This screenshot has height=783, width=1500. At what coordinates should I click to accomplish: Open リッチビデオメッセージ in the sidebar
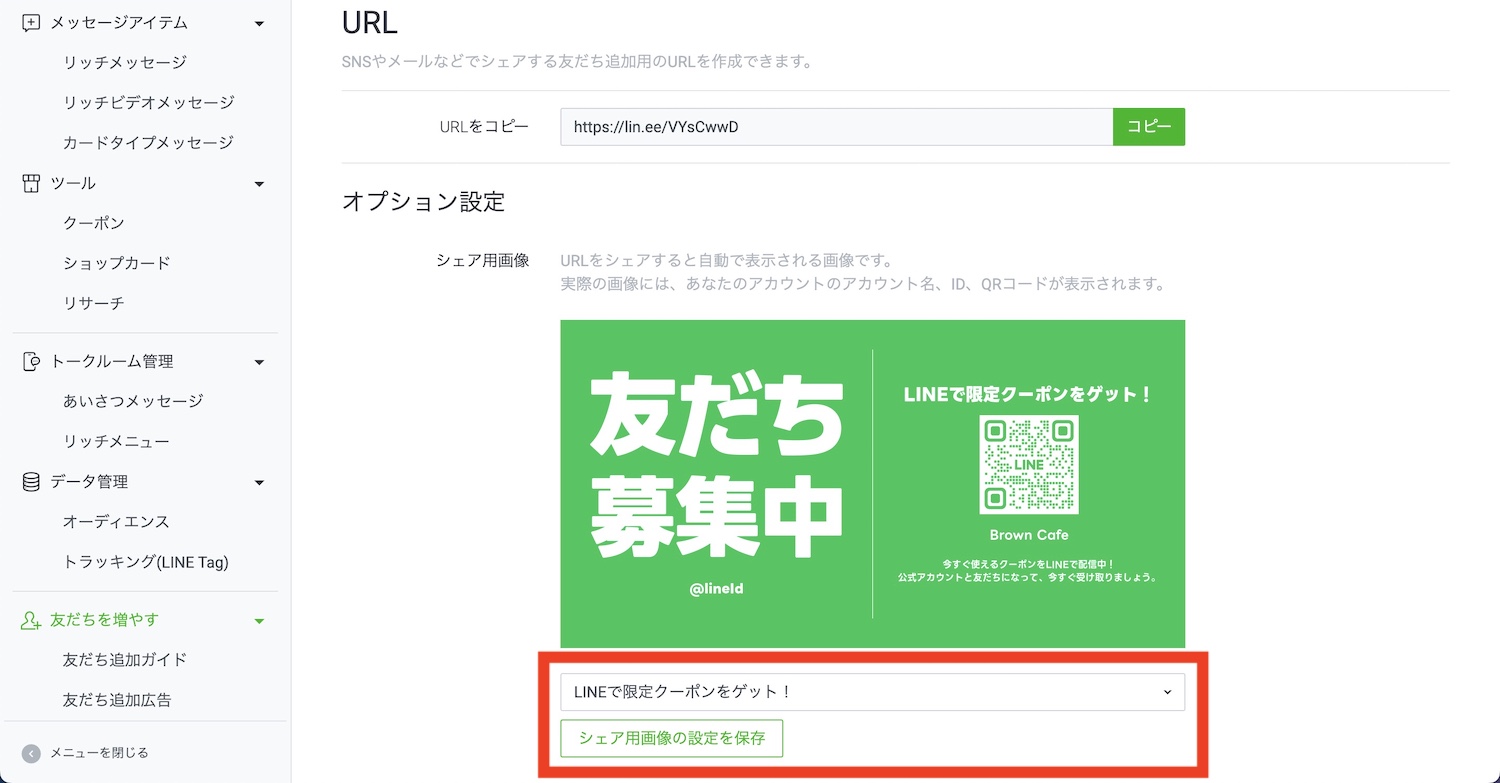pyautogui.click(x=148, y=102)
